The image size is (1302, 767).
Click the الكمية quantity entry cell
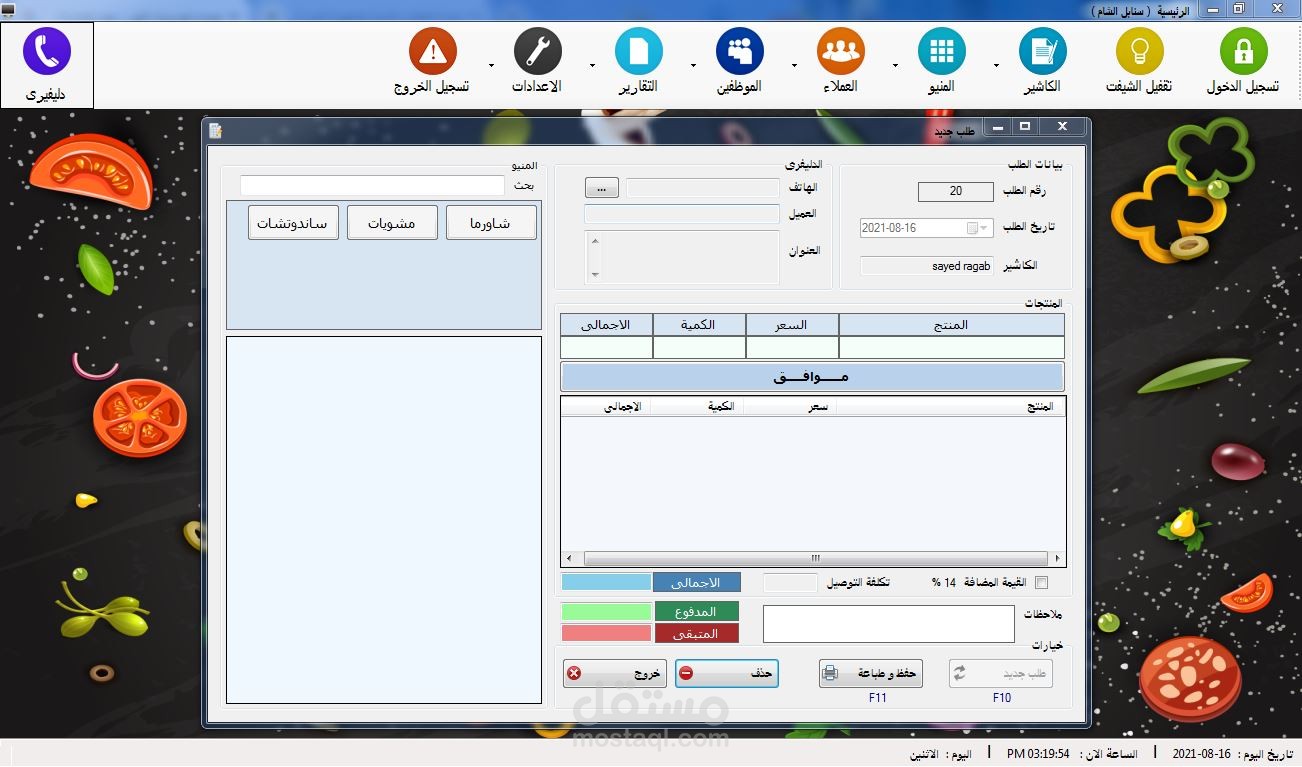[699, 347]
